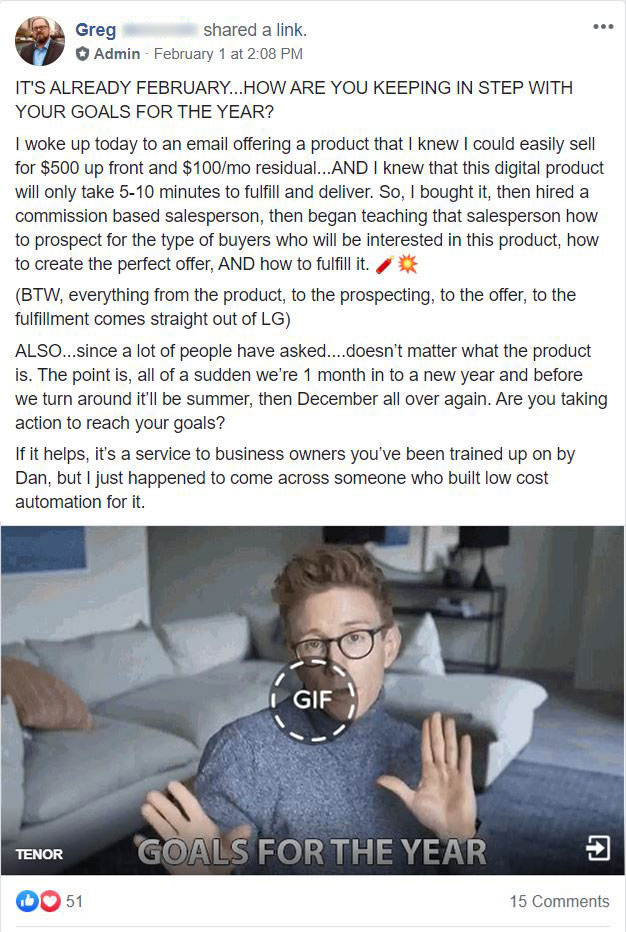
Task: Click the firecracker emoji in the post
Action: (385, 265)
